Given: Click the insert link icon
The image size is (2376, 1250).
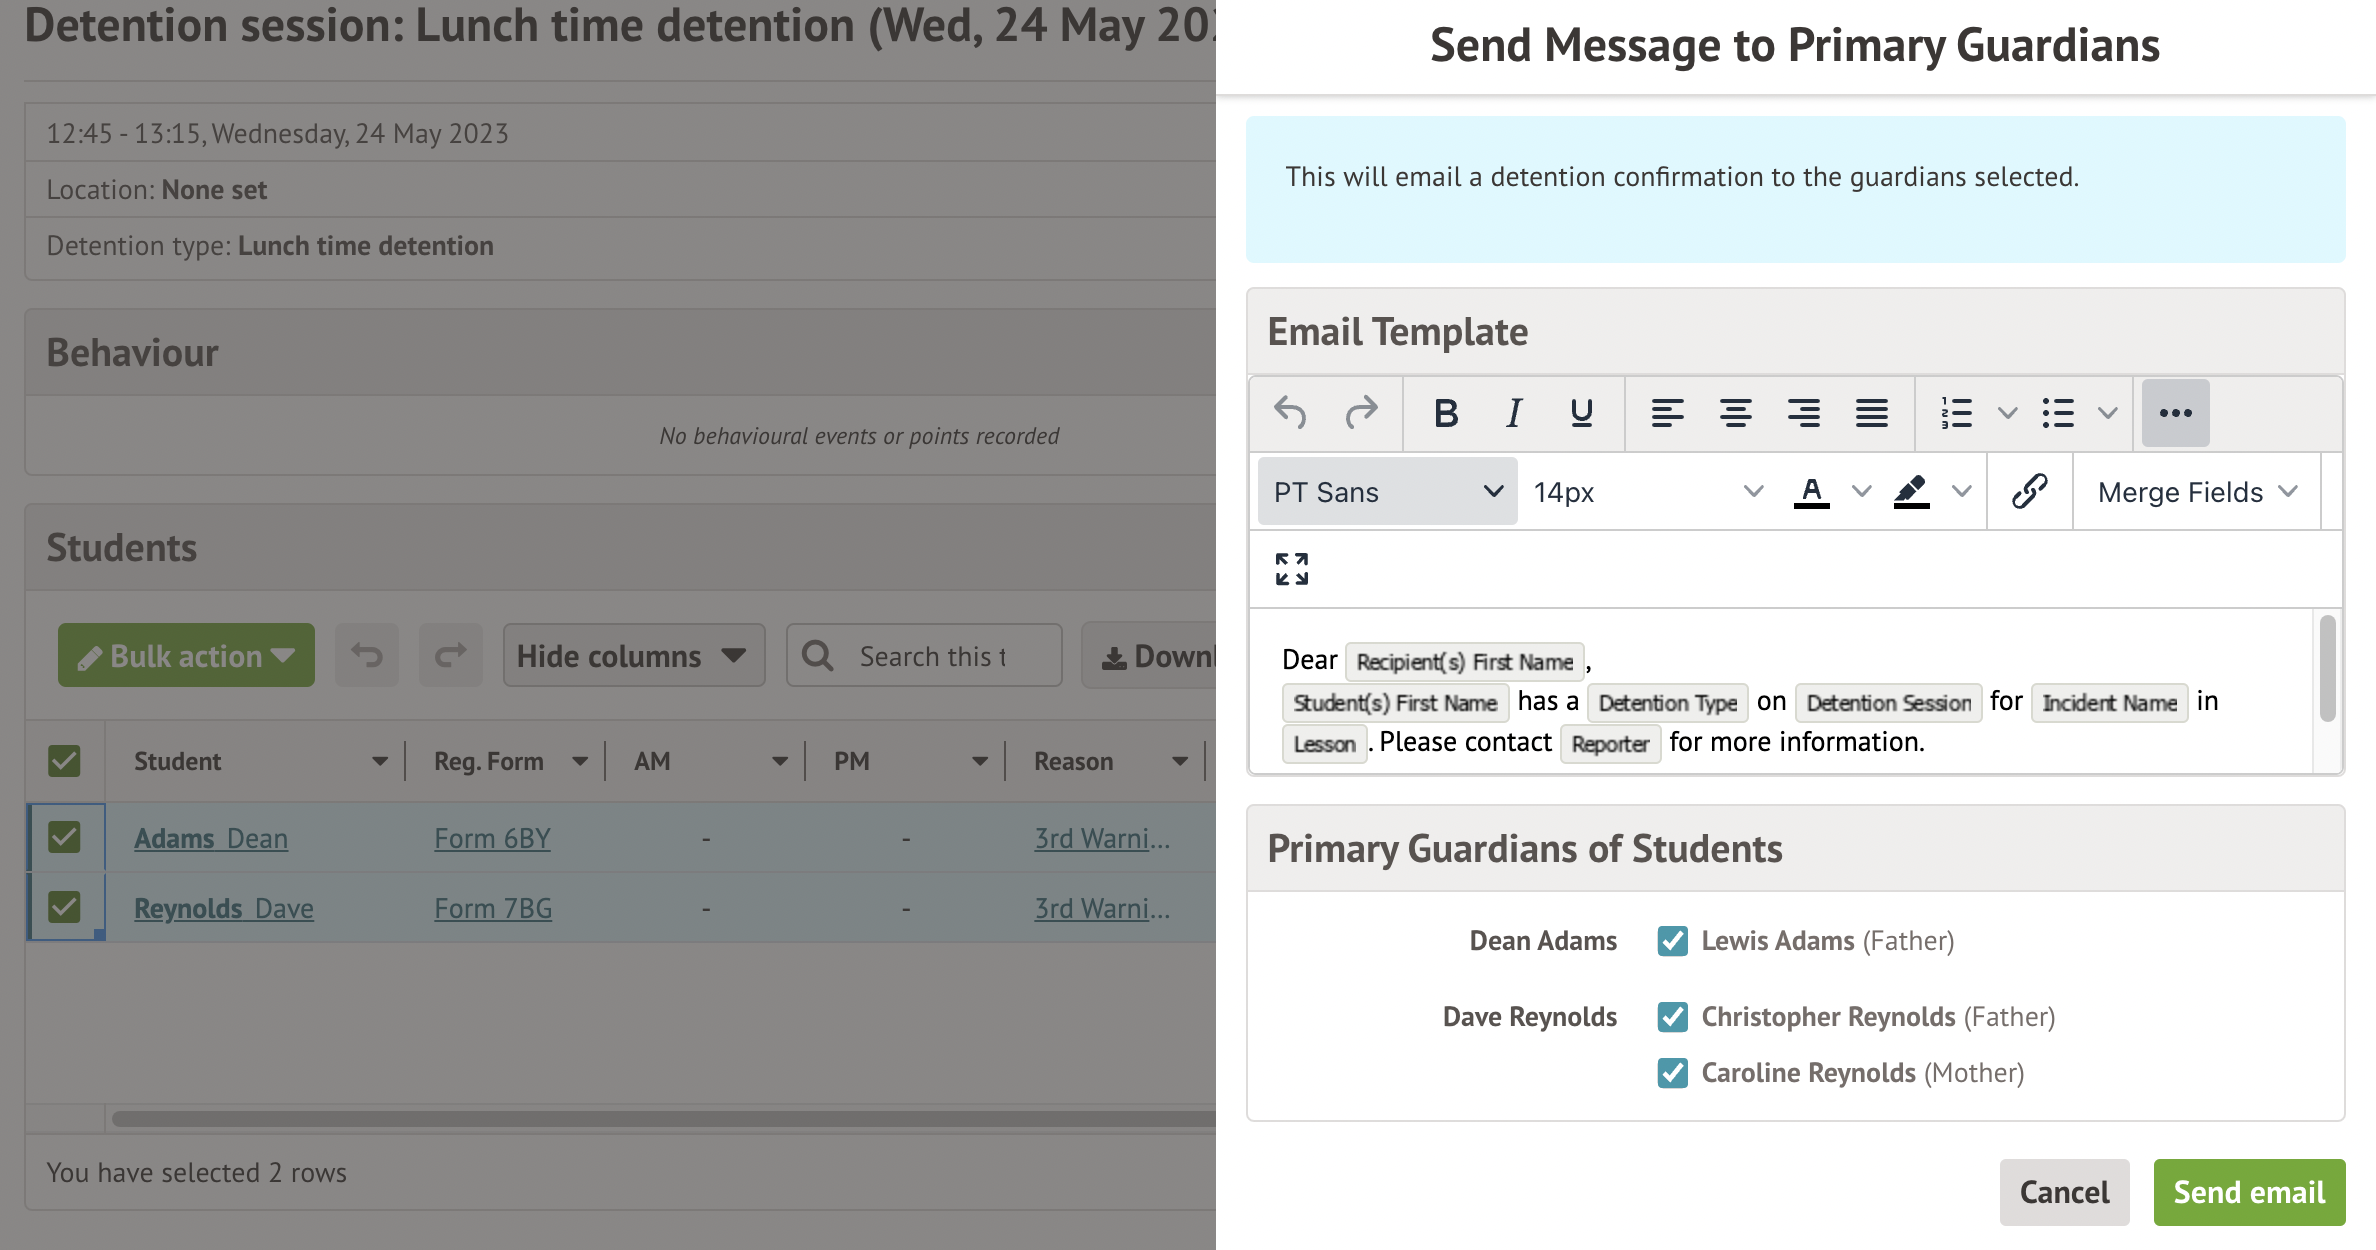Looking at the screenshot, I should [x=2029, y=492].
